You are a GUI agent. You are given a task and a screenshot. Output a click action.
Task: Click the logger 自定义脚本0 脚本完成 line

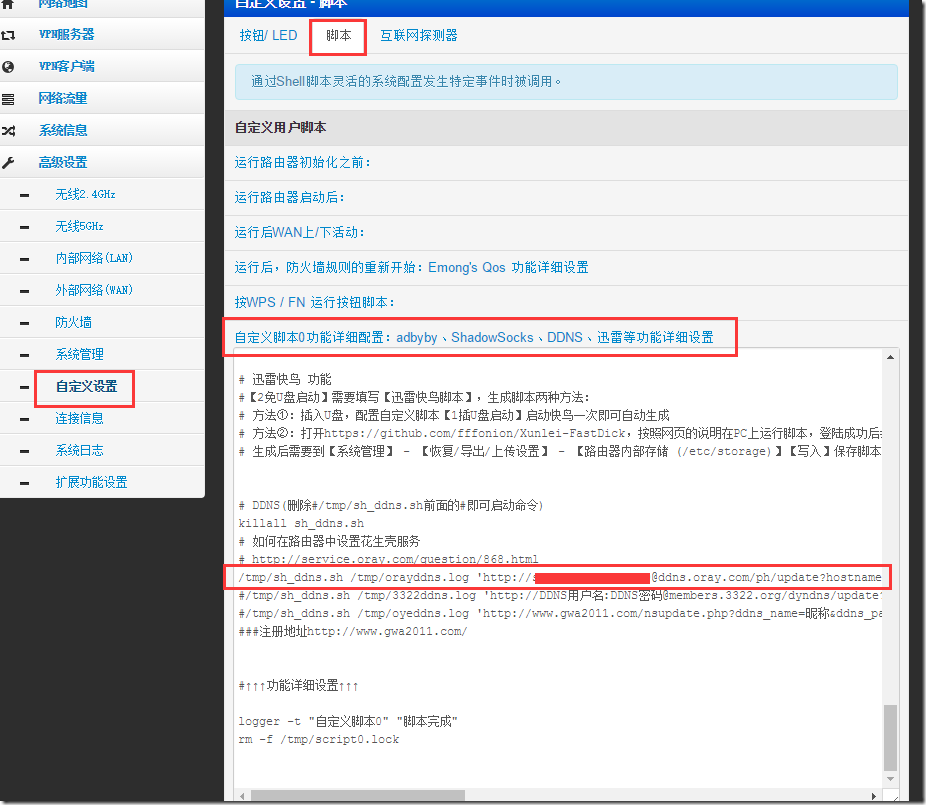pos(348,721)
